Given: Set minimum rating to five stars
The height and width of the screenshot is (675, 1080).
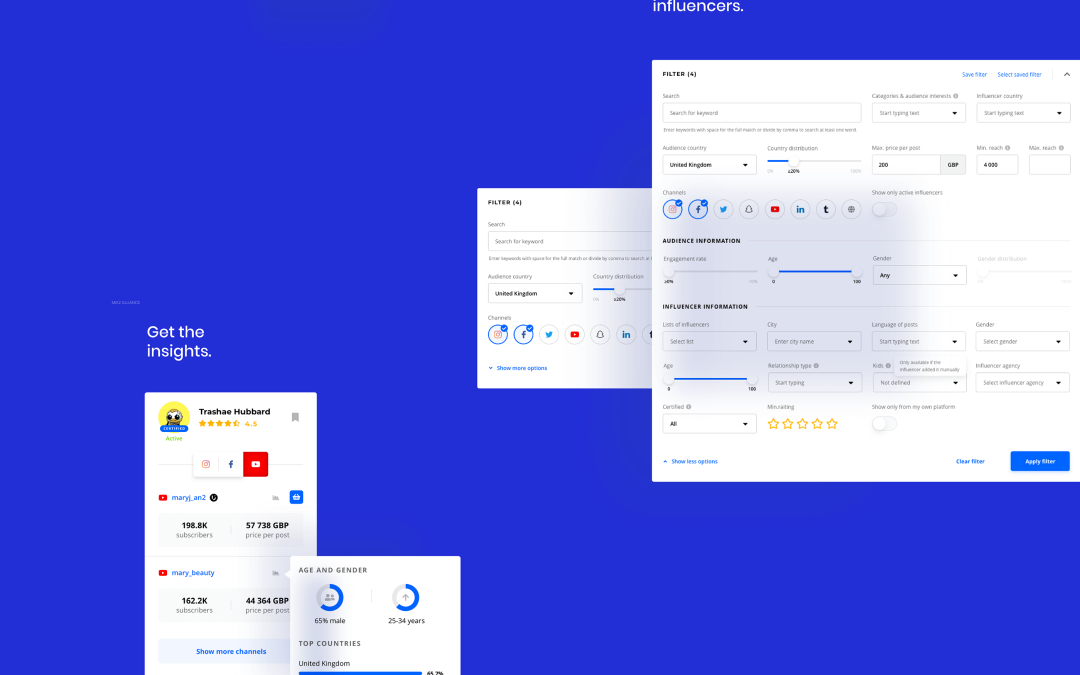Looking at the screenshot, I should 832,424.
